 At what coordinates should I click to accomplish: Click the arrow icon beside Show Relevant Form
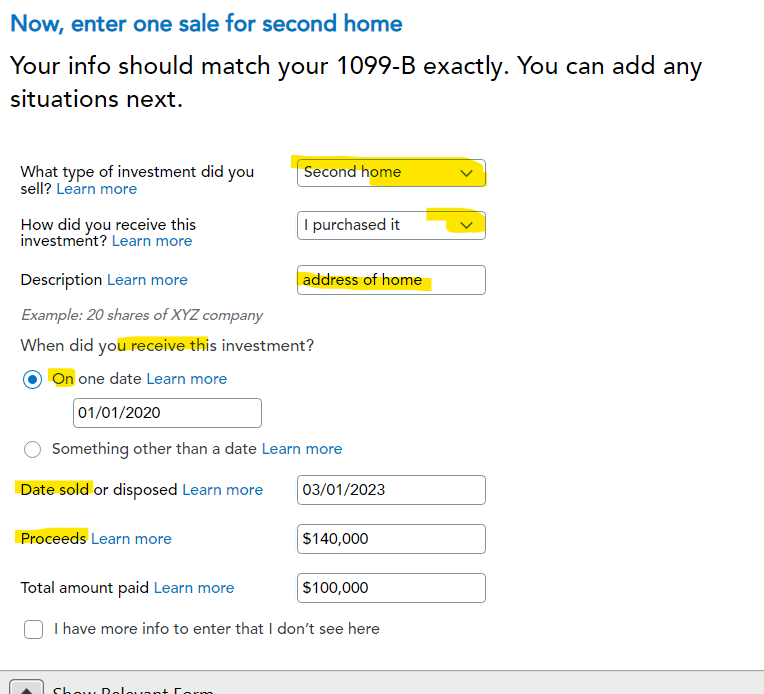click(x=27, y=688)
